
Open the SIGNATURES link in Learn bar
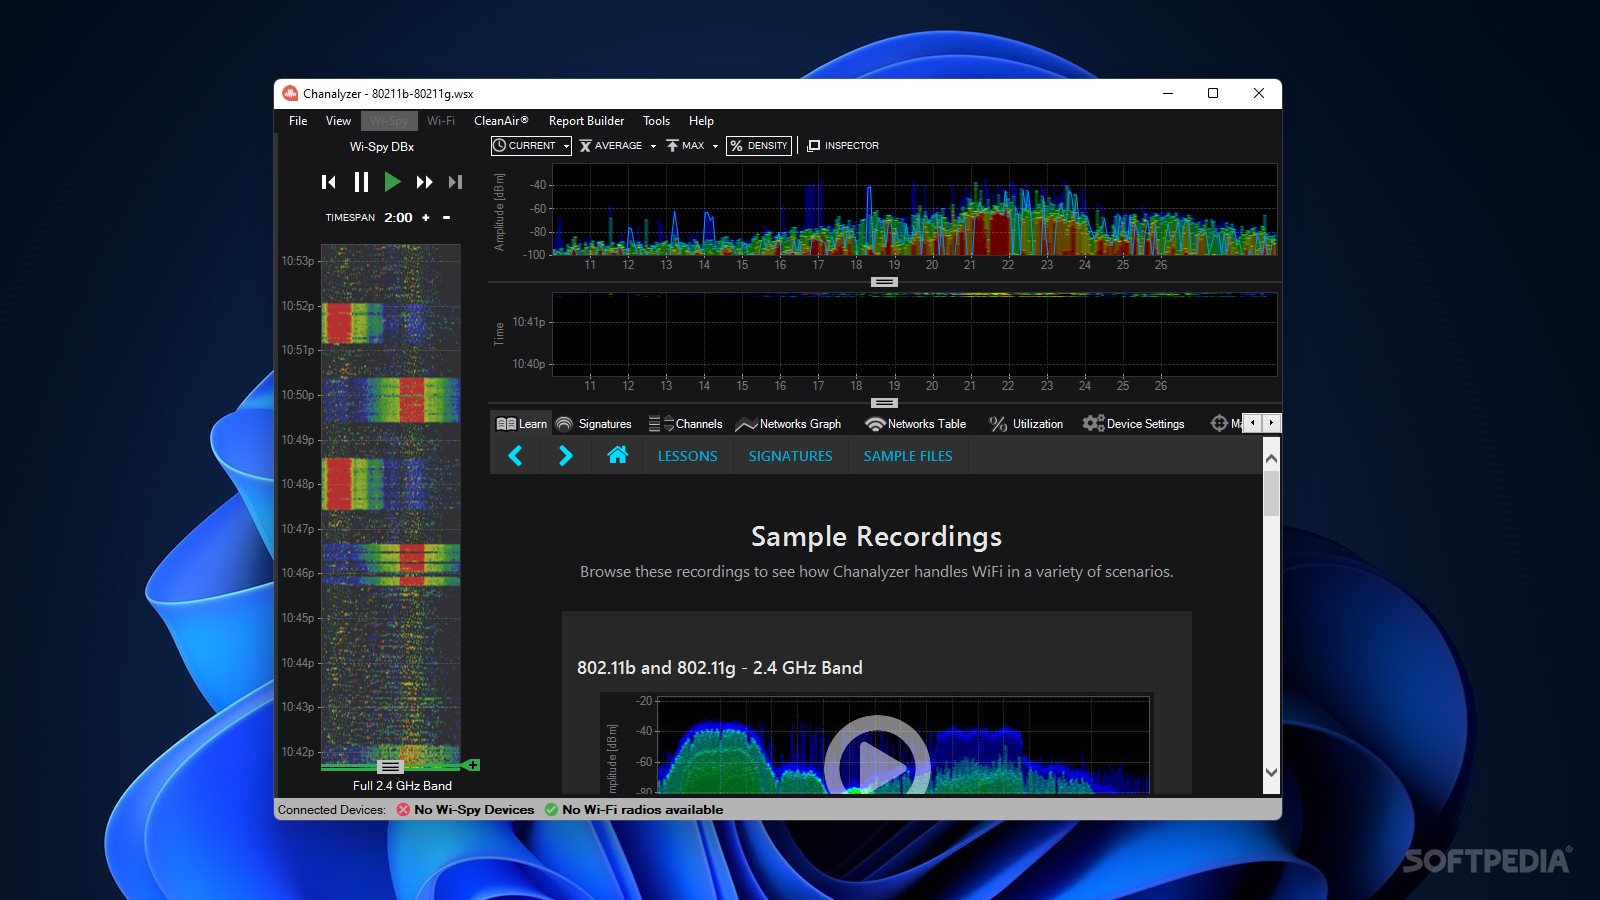pyautogui.click(x=790, y=456)
